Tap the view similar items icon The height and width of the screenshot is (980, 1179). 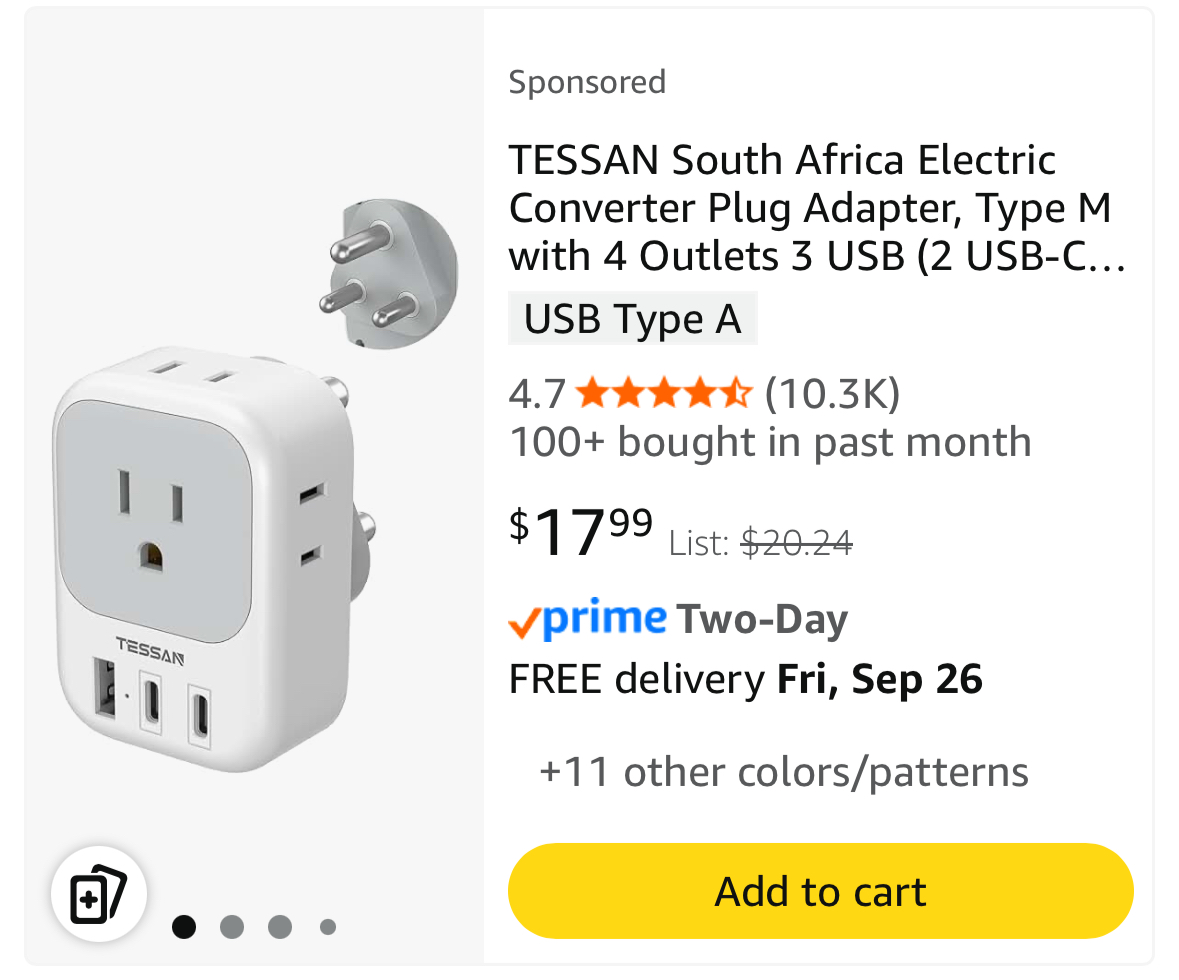[99, 892]
